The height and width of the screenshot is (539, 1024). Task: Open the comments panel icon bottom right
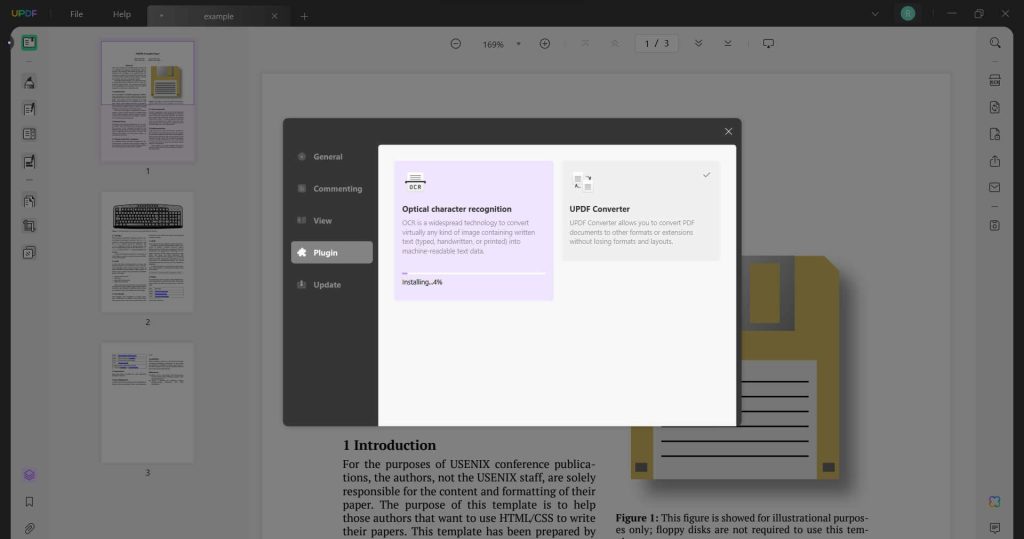(995, 528)
